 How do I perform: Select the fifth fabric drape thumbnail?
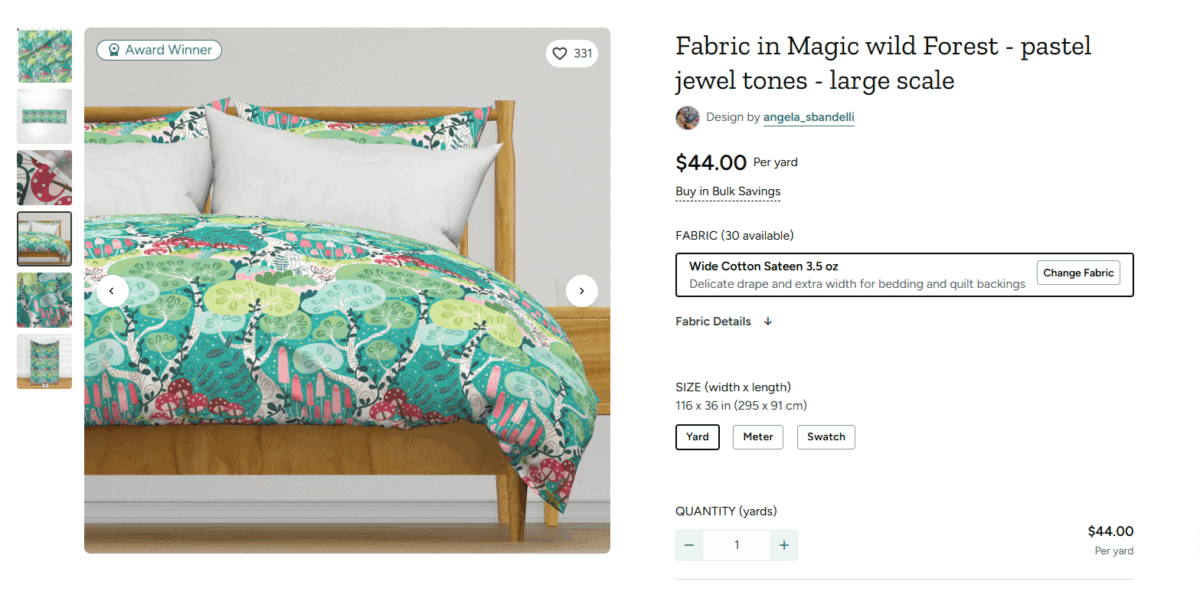(44, 300)
